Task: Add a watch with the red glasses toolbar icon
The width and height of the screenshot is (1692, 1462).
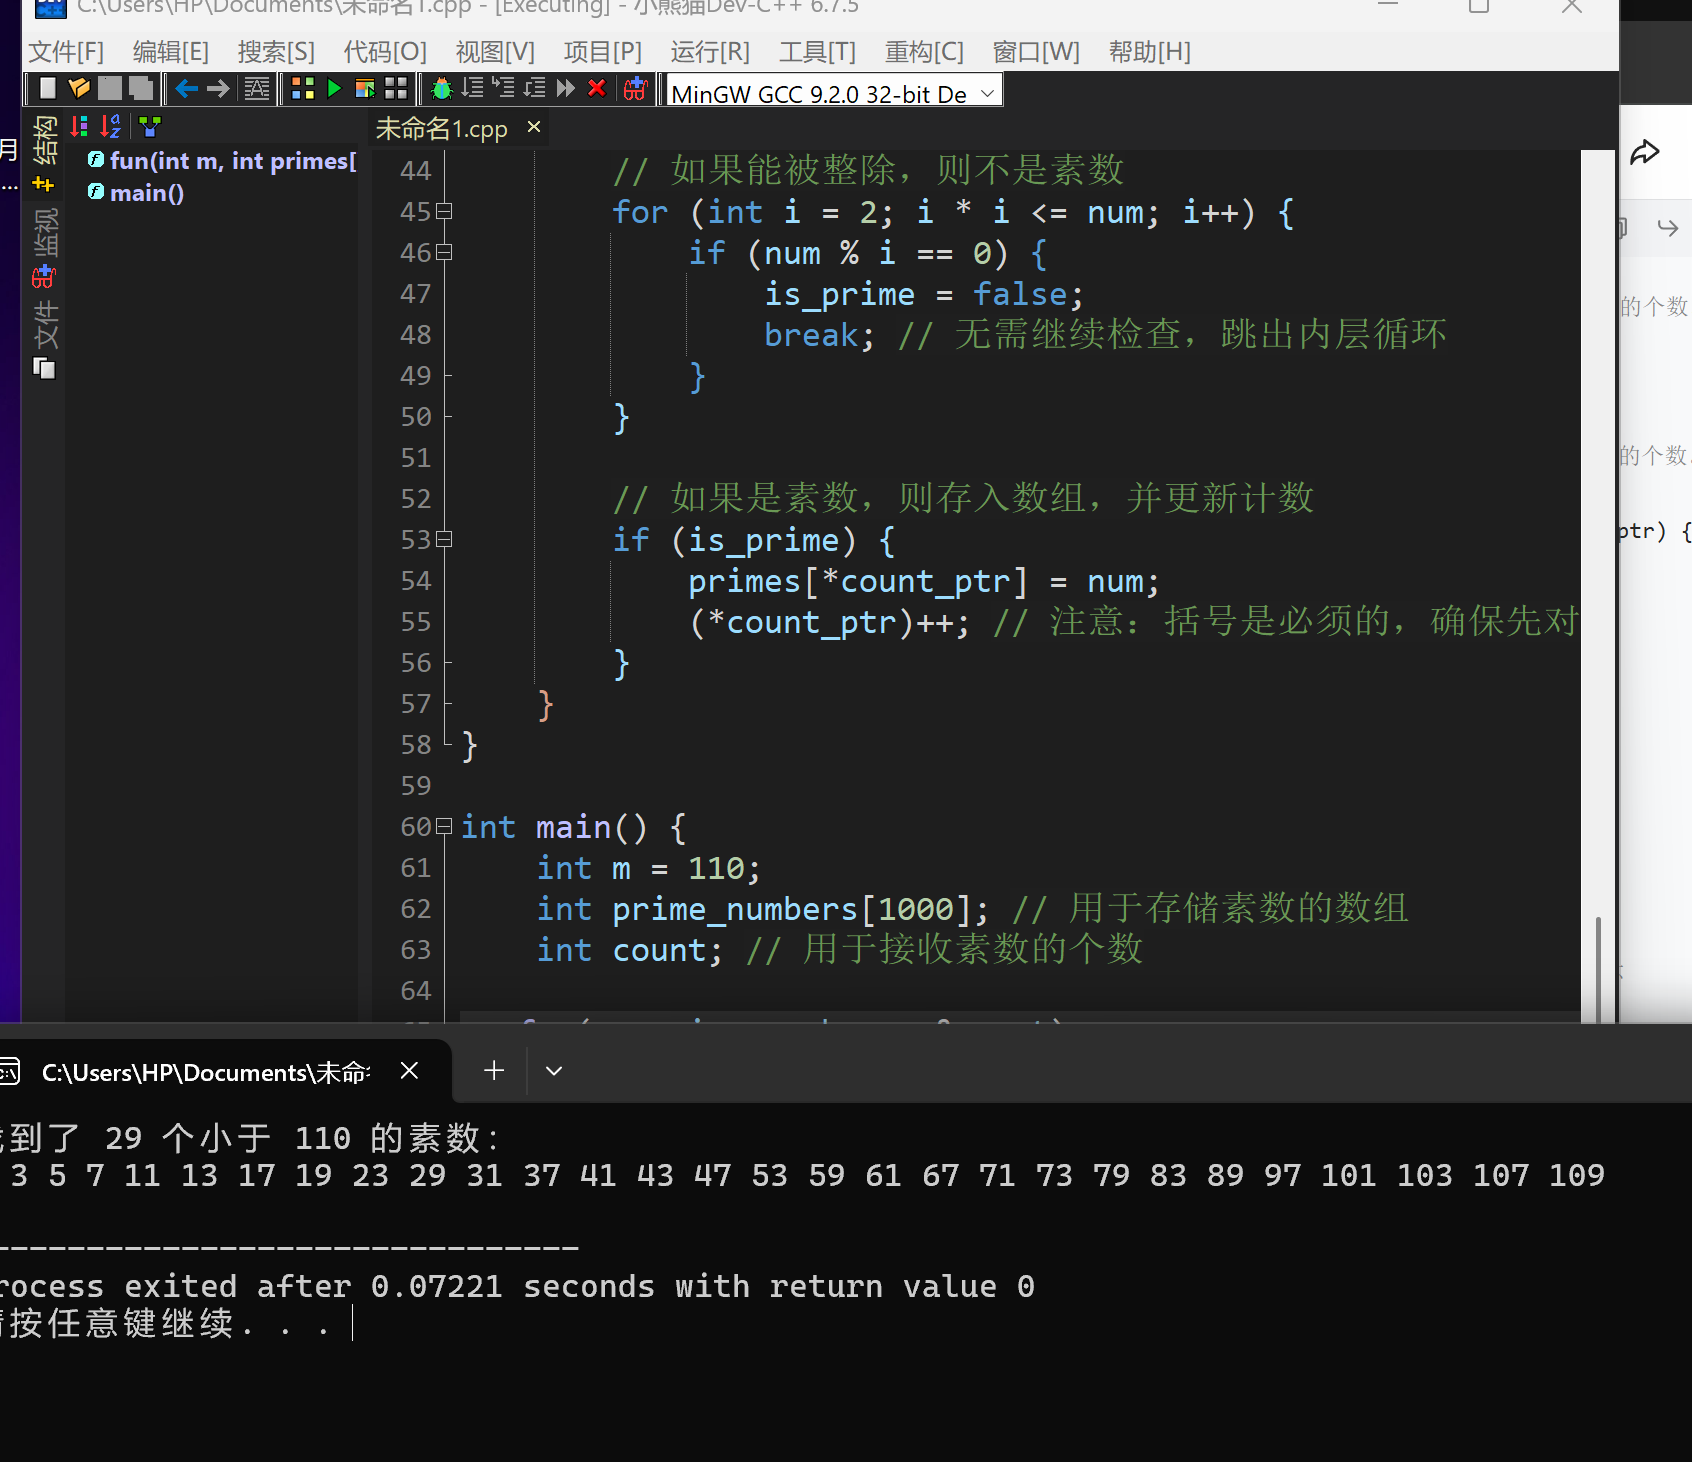Action: click(636, 89)
